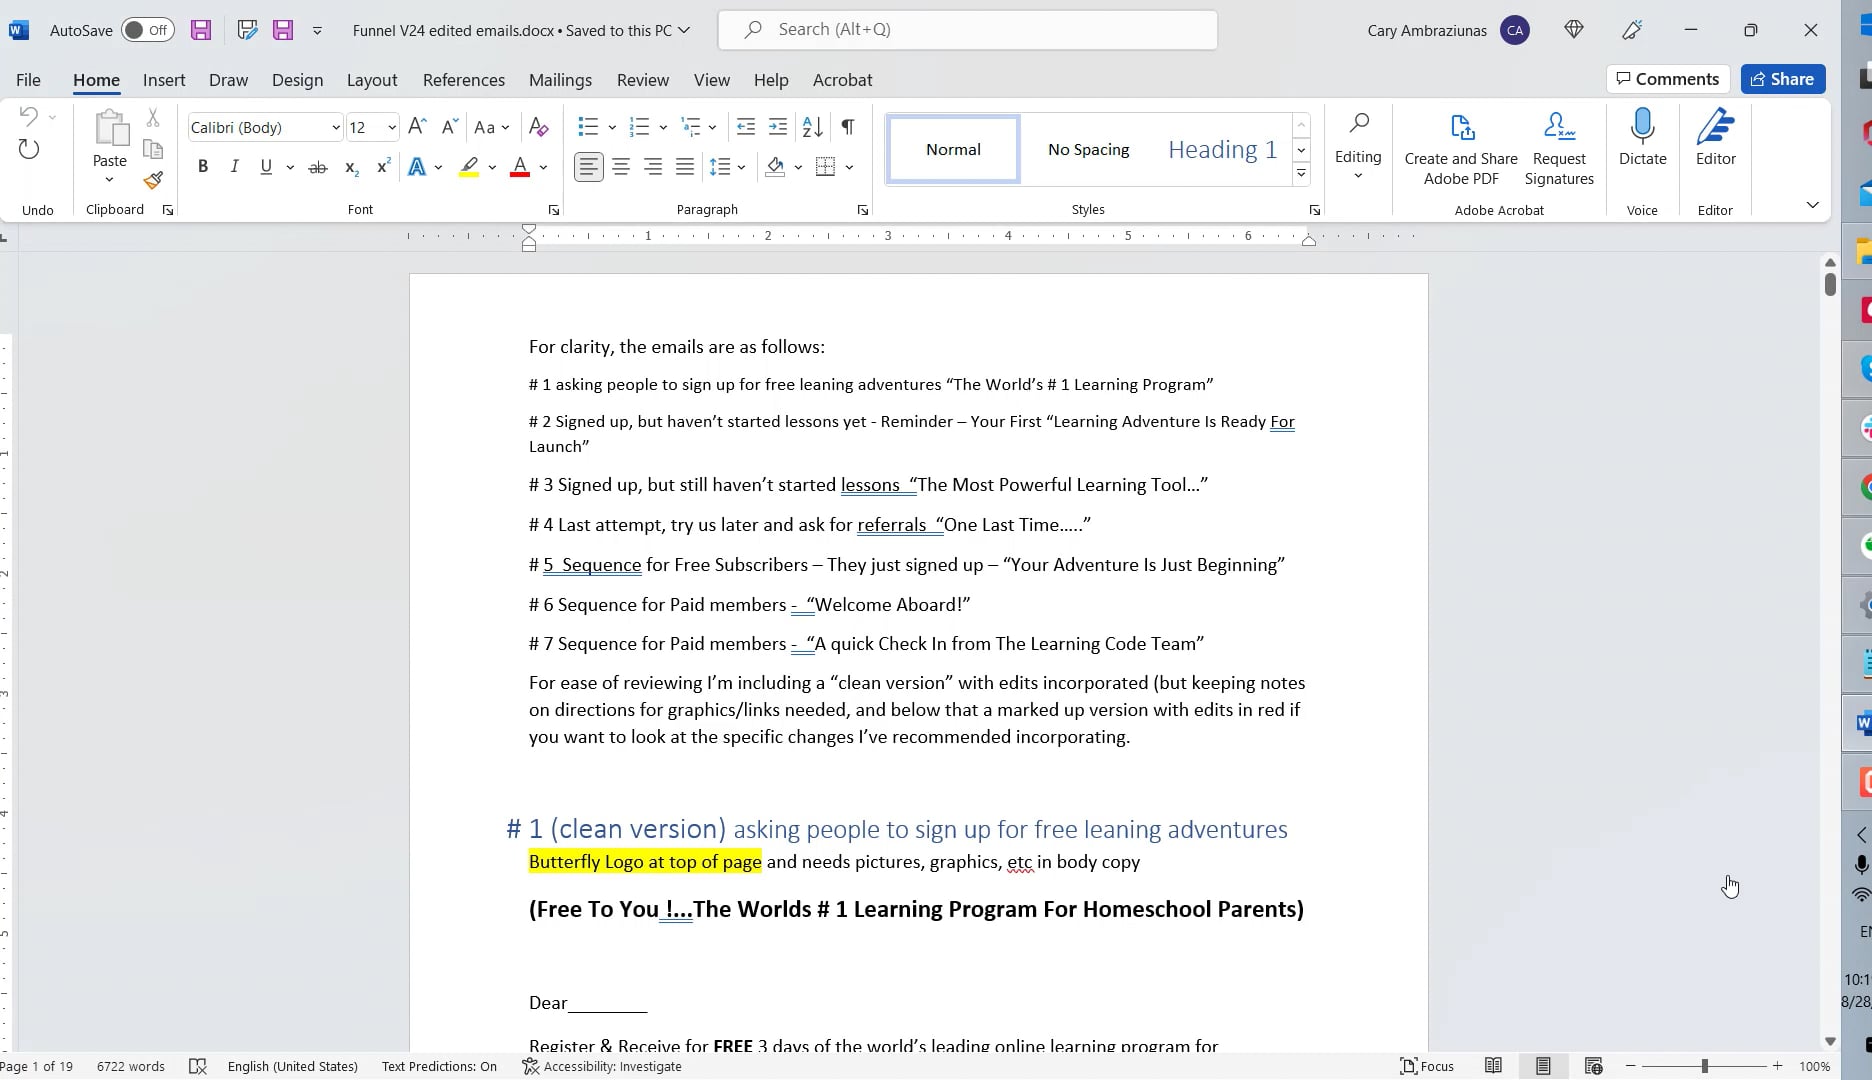The image size is (1872, 1080).
Task: Turn off Text Predictions in status bar
Action: pos(438,1066)
